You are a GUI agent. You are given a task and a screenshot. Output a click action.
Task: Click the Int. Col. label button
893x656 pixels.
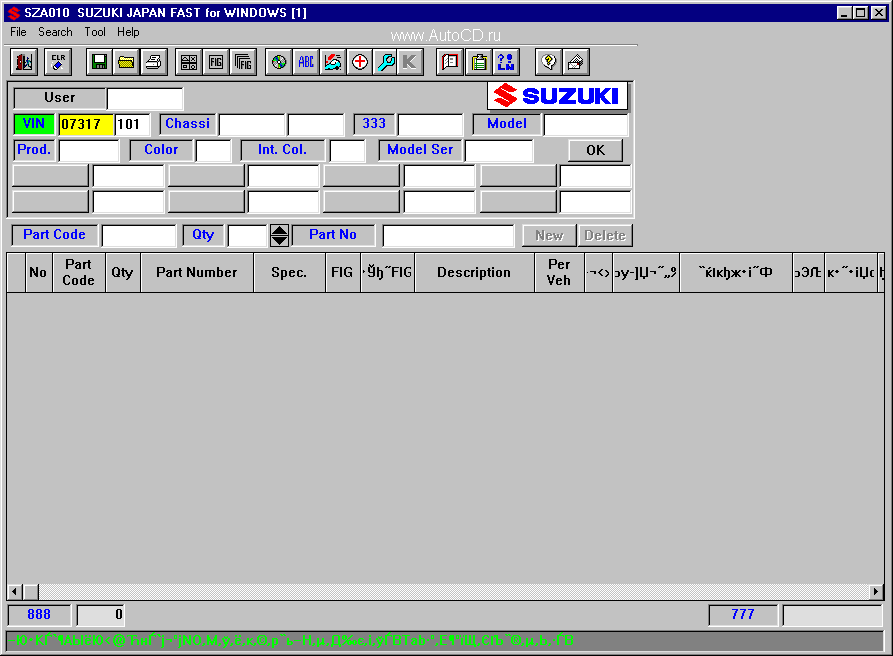[282, 150]
